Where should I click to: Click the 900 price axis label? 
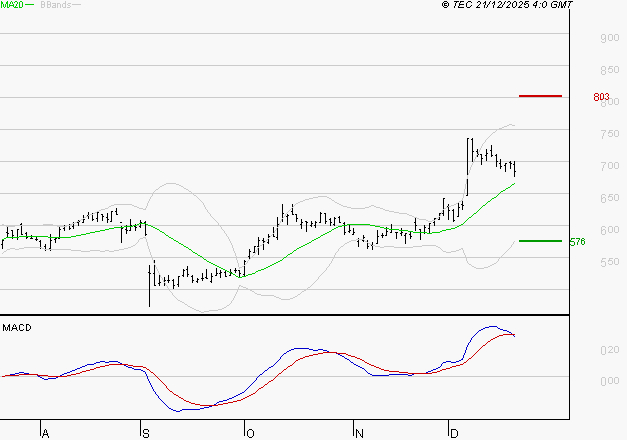coord(610,38)
